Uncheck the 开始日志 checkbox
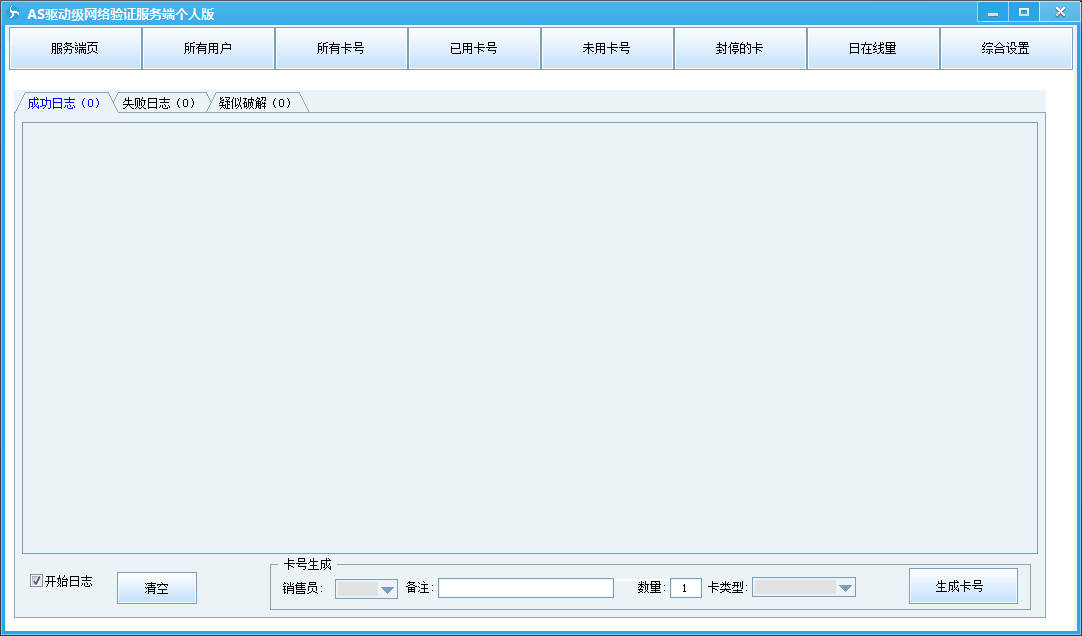The height and width of the screenshot is (636, 1082). (37, 581)
